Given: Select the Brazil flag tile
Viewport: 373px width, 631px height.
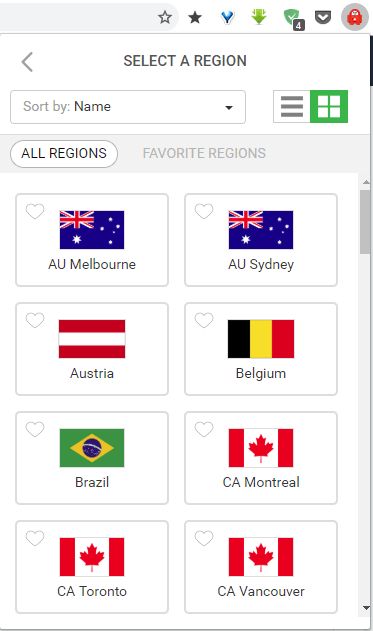Looking at the screenshot, I should coord(92,458).
